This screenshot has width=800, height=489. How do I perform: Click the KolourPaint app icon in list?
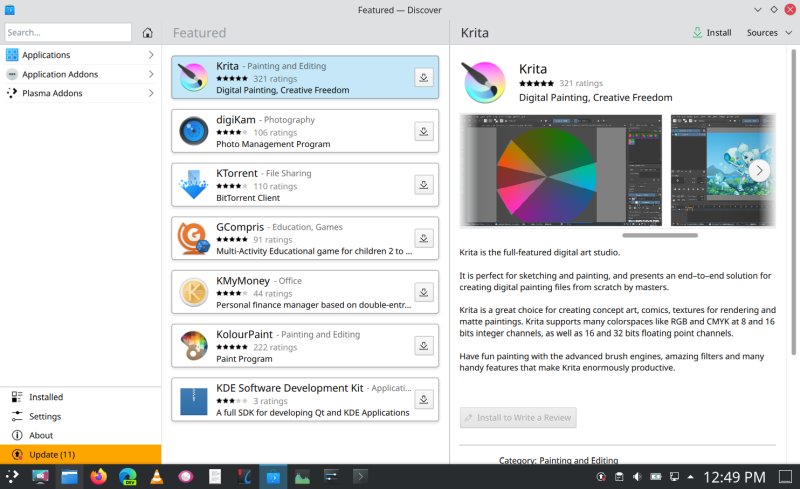(x=193, y=346)
